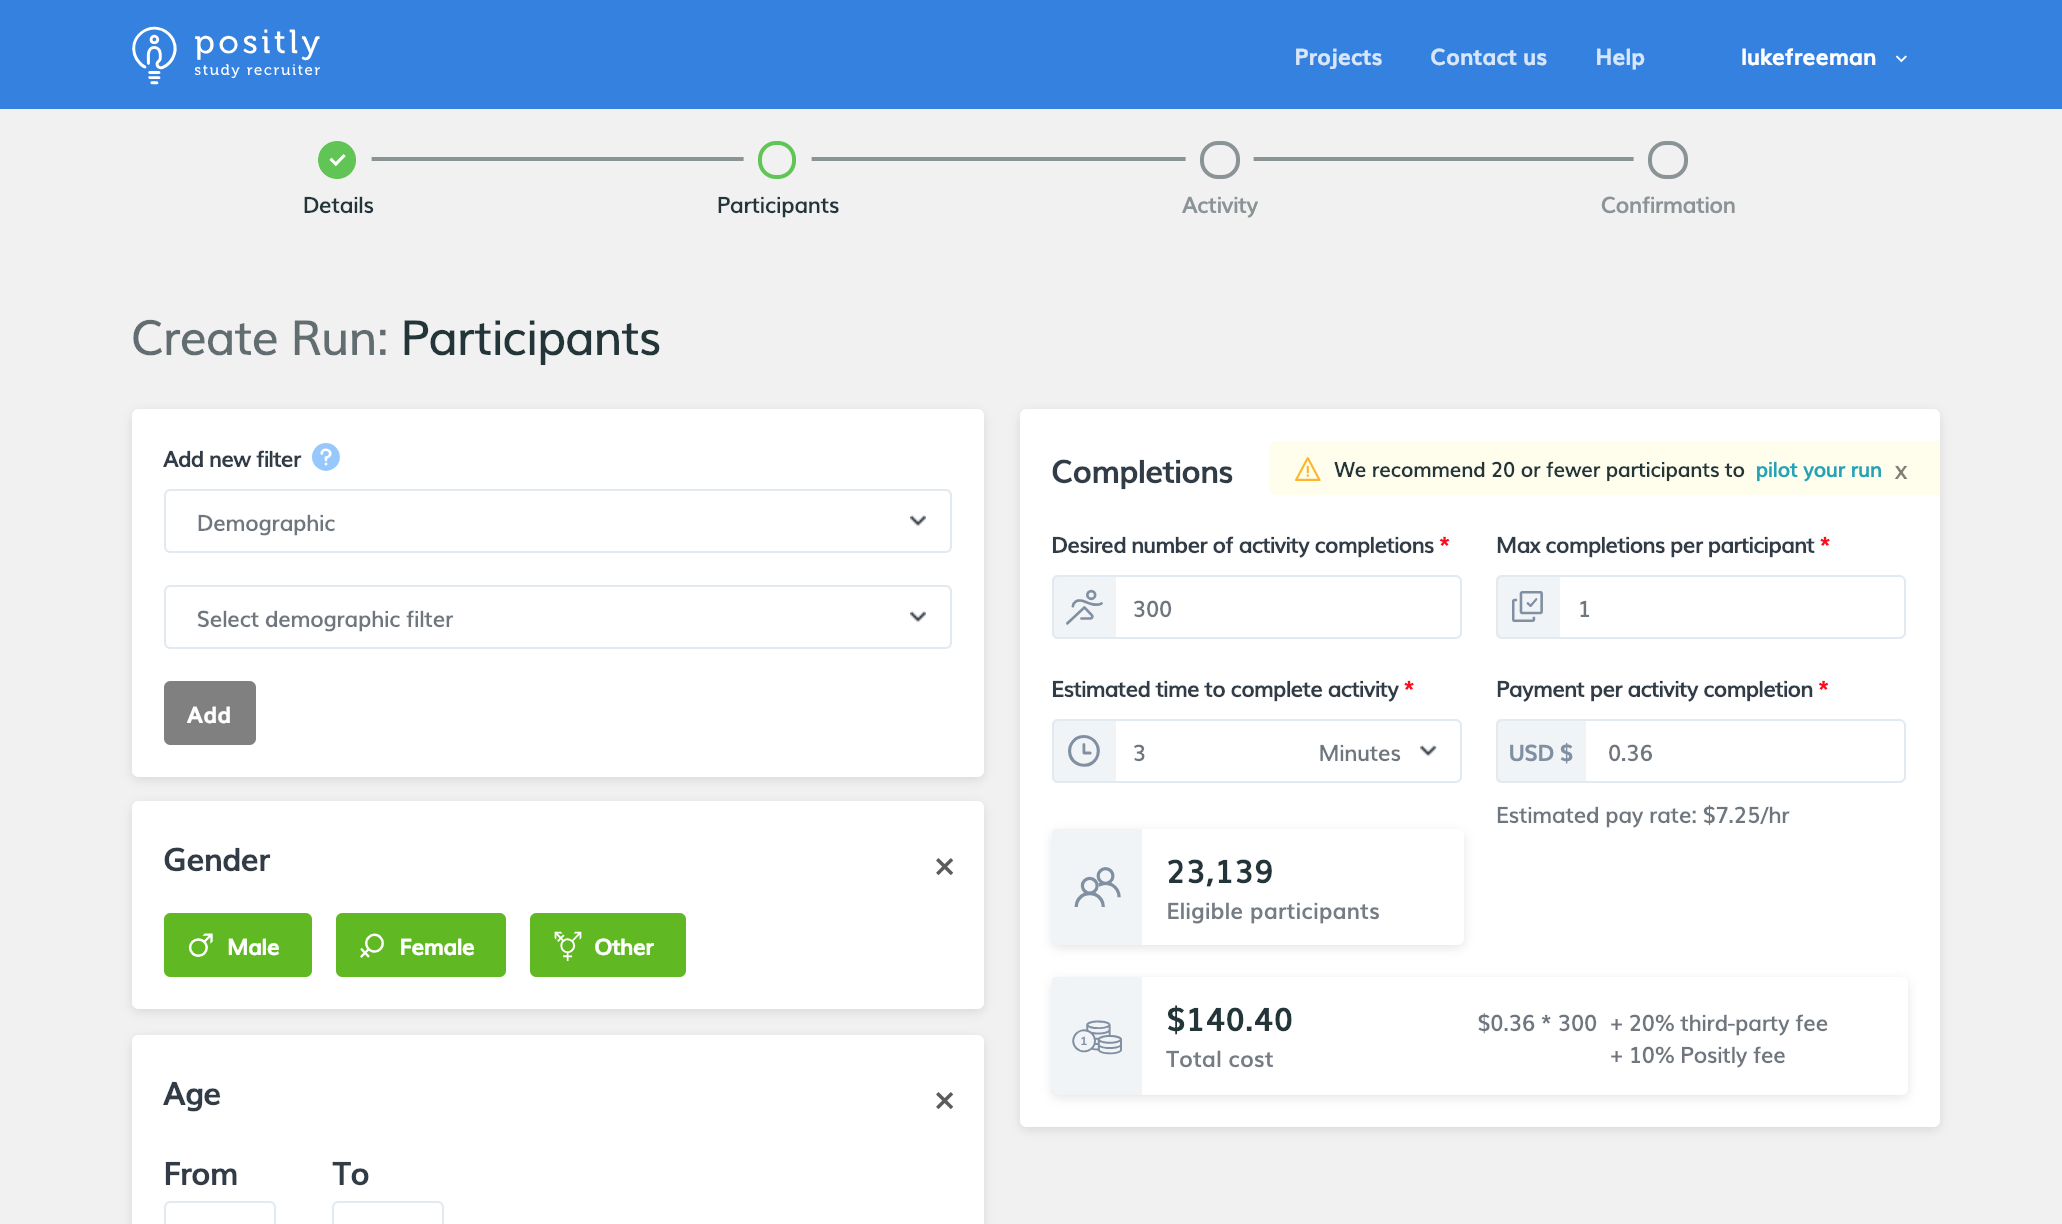
Task: Click the positly study recruiter wordmark
Action: pyautogui.click(x=257, y=53)
